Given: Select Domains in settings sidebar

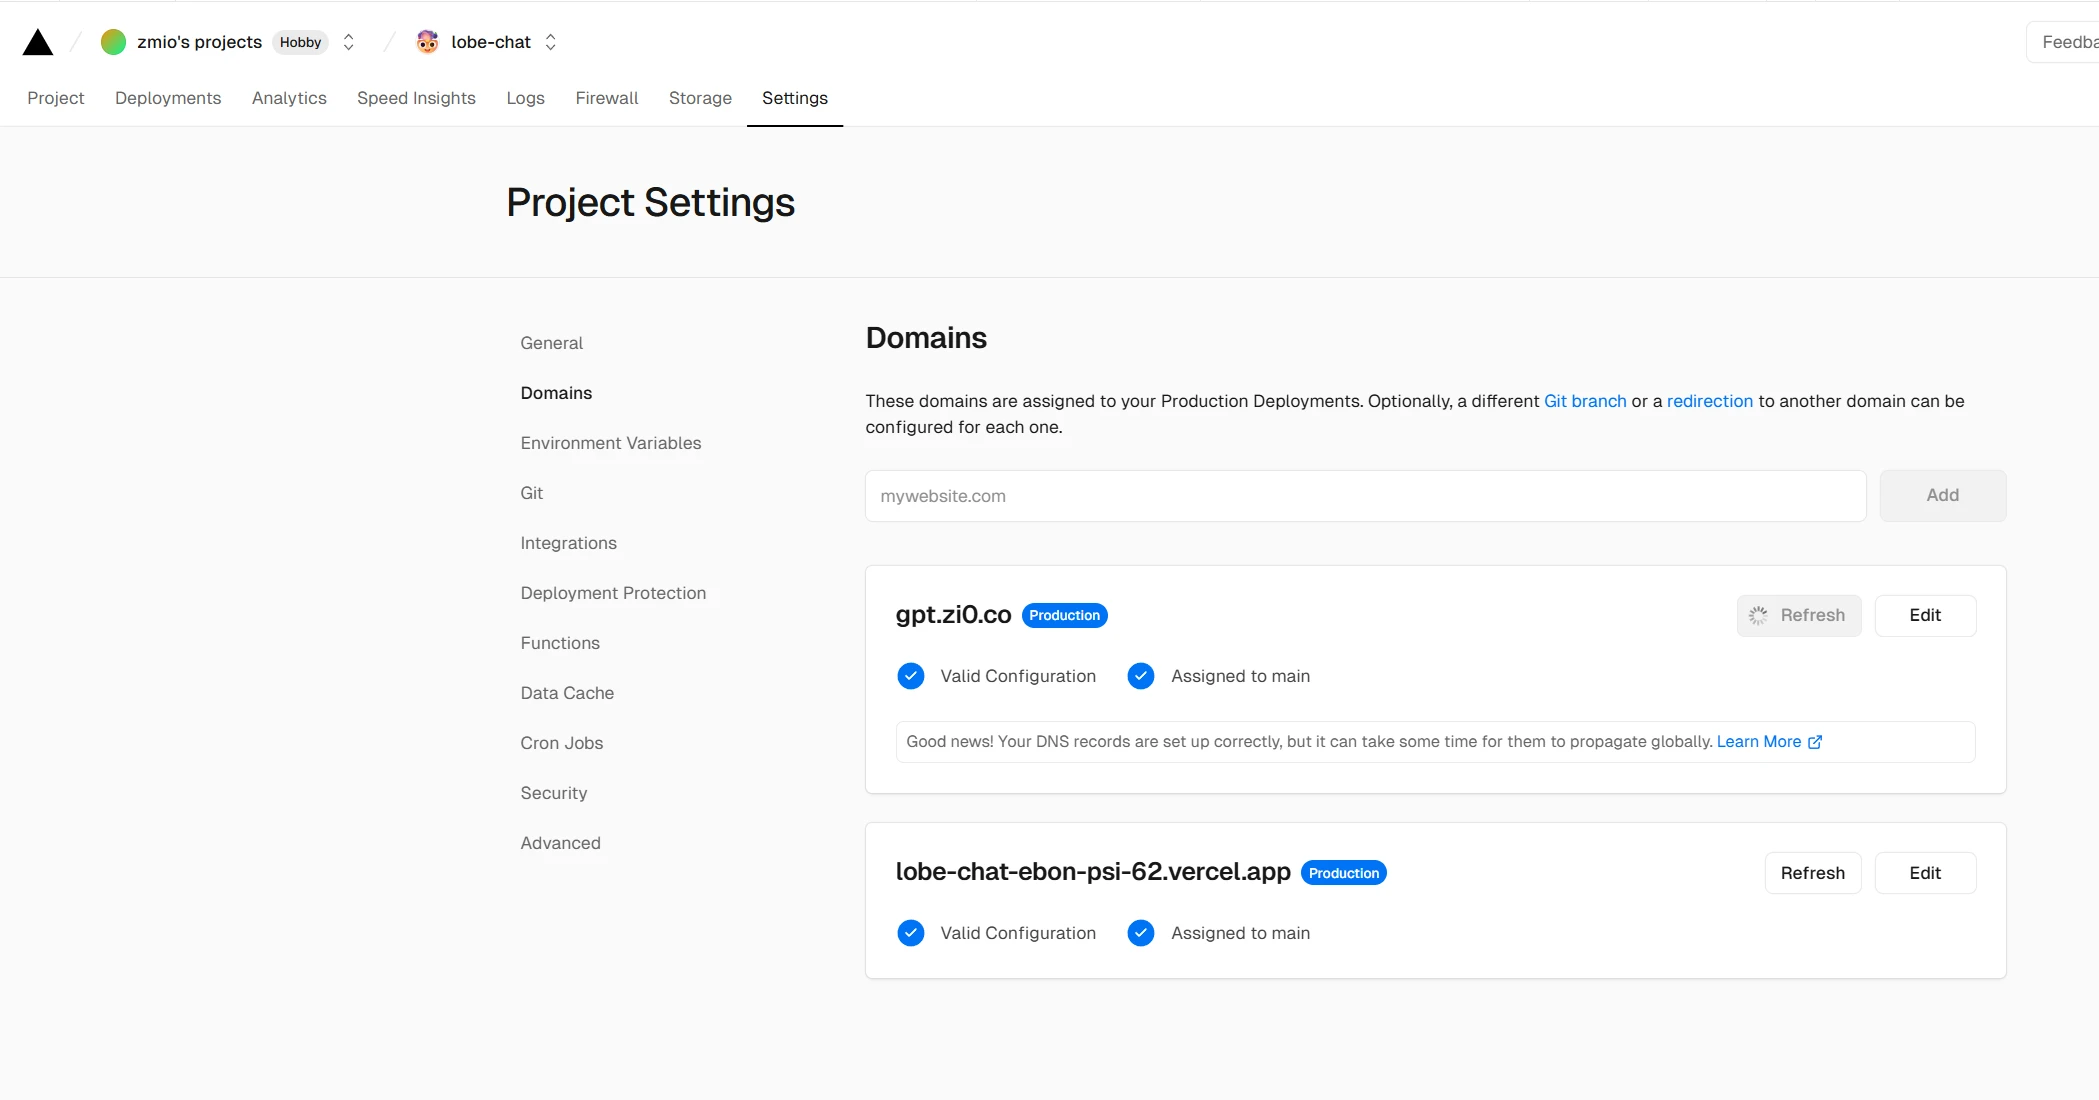Looking at the screenshot, I should pyautogui.click(x=556, y=393).
